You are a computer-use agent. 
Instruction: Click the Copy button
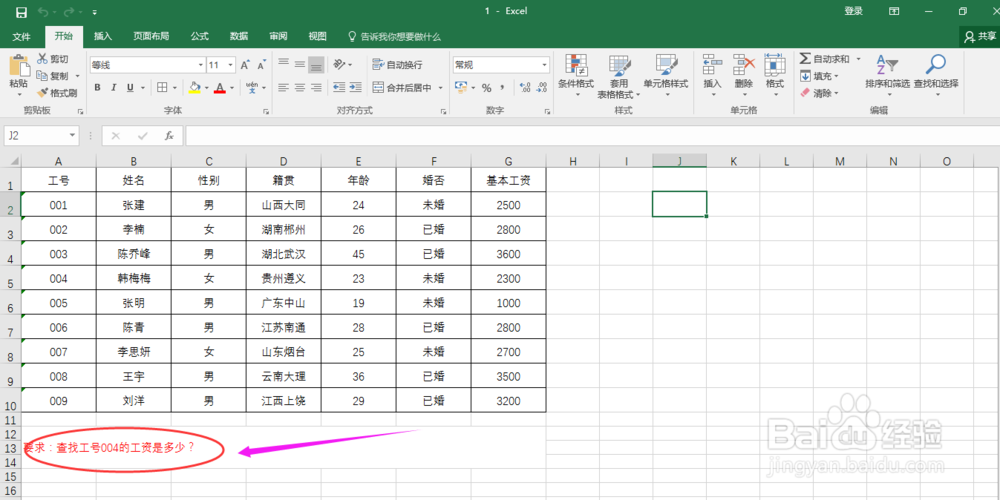pos(54,76)
